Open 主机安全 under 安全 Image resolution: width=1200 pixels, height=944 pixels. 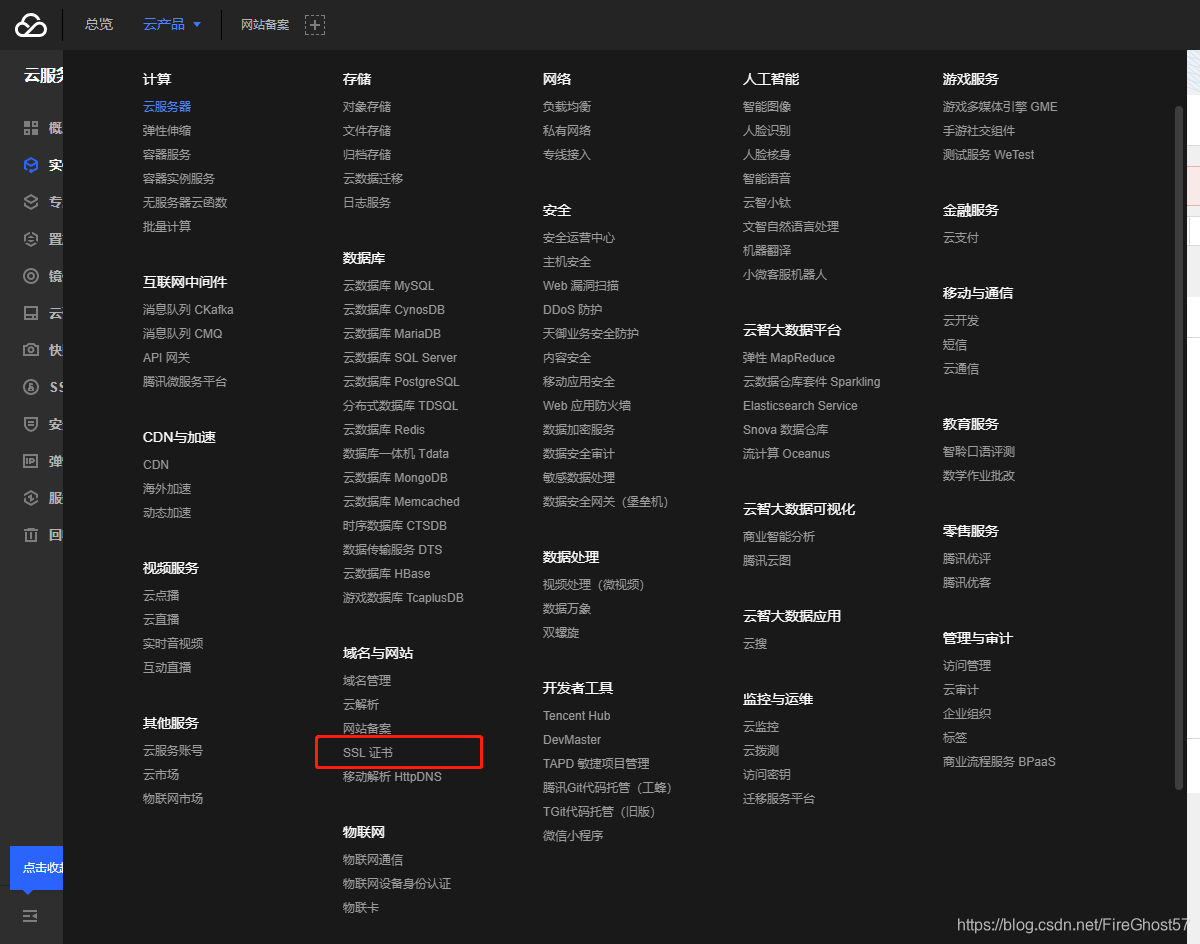pos(567,261)
